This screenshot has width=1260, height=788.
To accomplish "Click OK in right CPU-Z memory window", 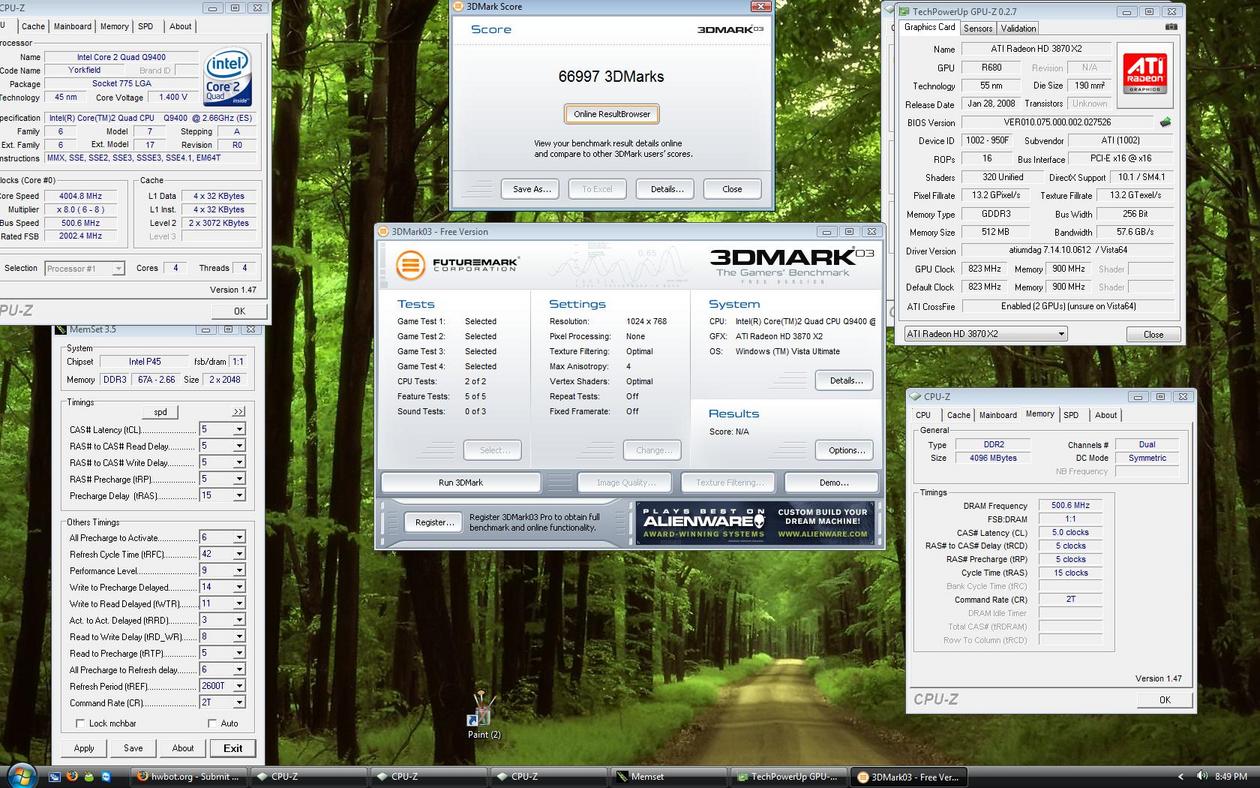I will click(1164, 700).
